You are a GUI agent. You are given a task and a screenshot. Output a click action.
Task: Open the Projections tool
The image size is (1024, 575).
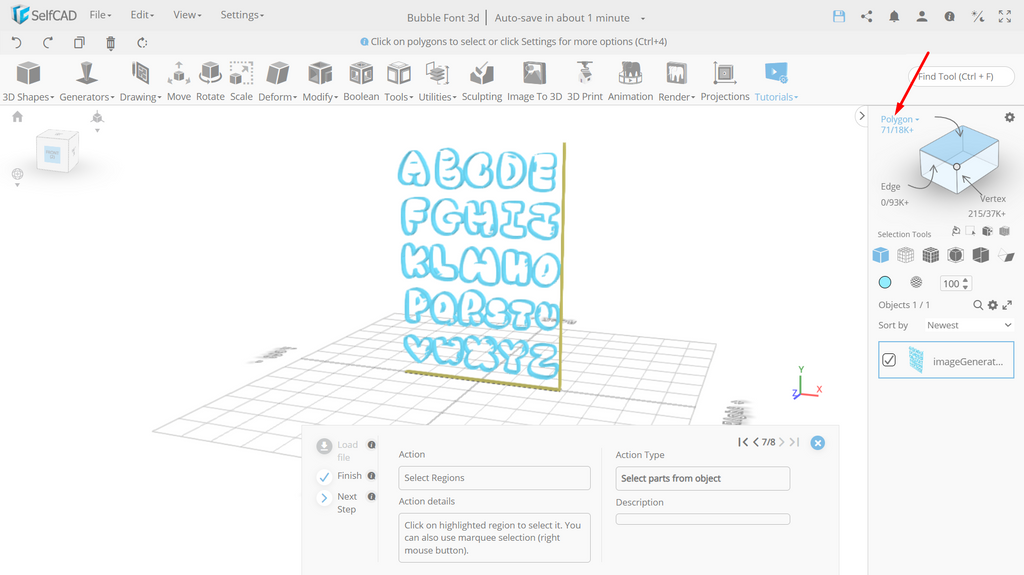coord(725,82)
